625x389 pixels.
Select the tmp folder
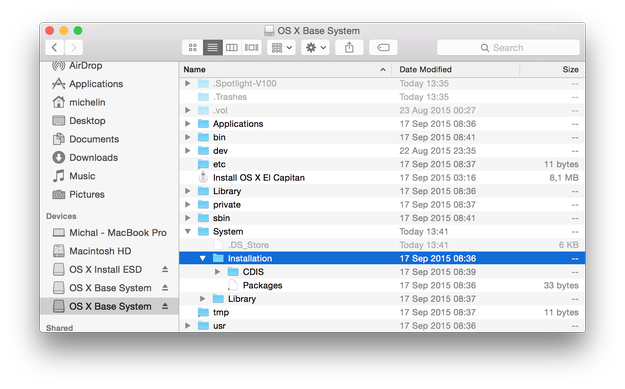tap(382, 312)
